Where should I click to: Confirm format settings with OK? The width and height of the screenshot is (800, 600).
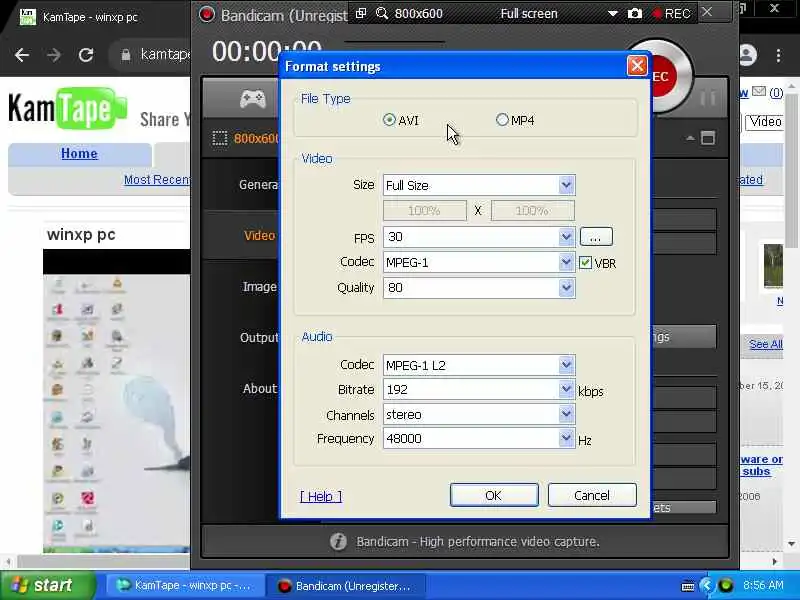pyautogui.click(x=494, y=495)
